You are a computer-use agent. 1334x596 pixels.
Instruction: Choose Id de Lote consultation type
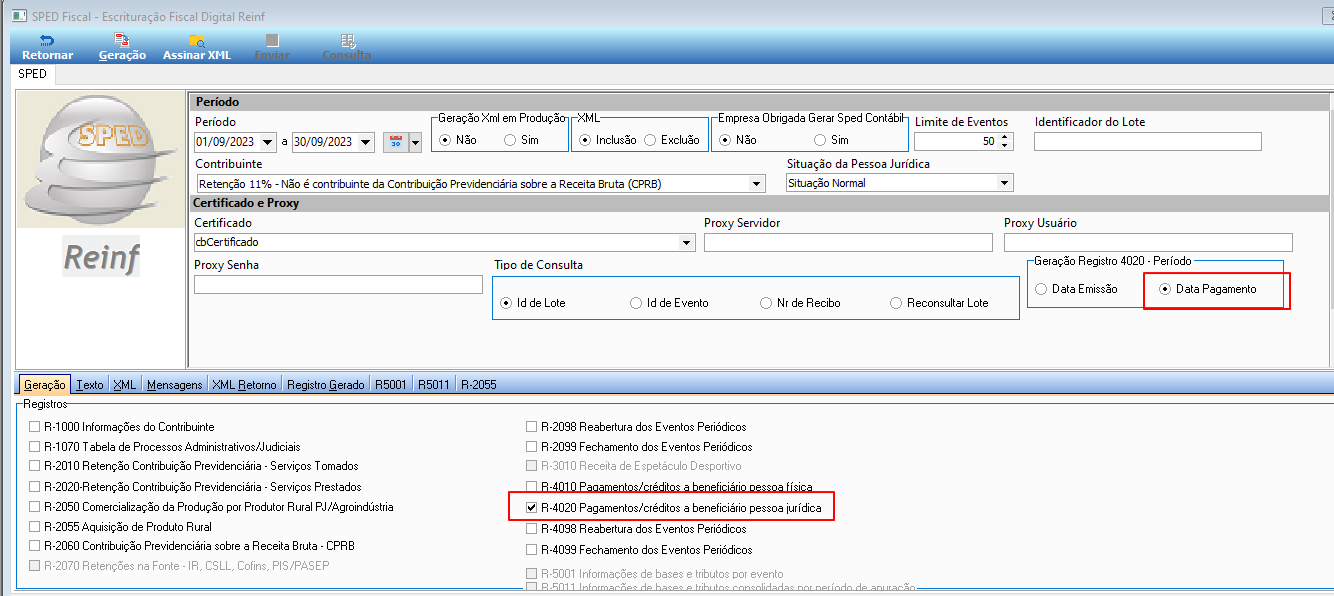click(533, 303)
